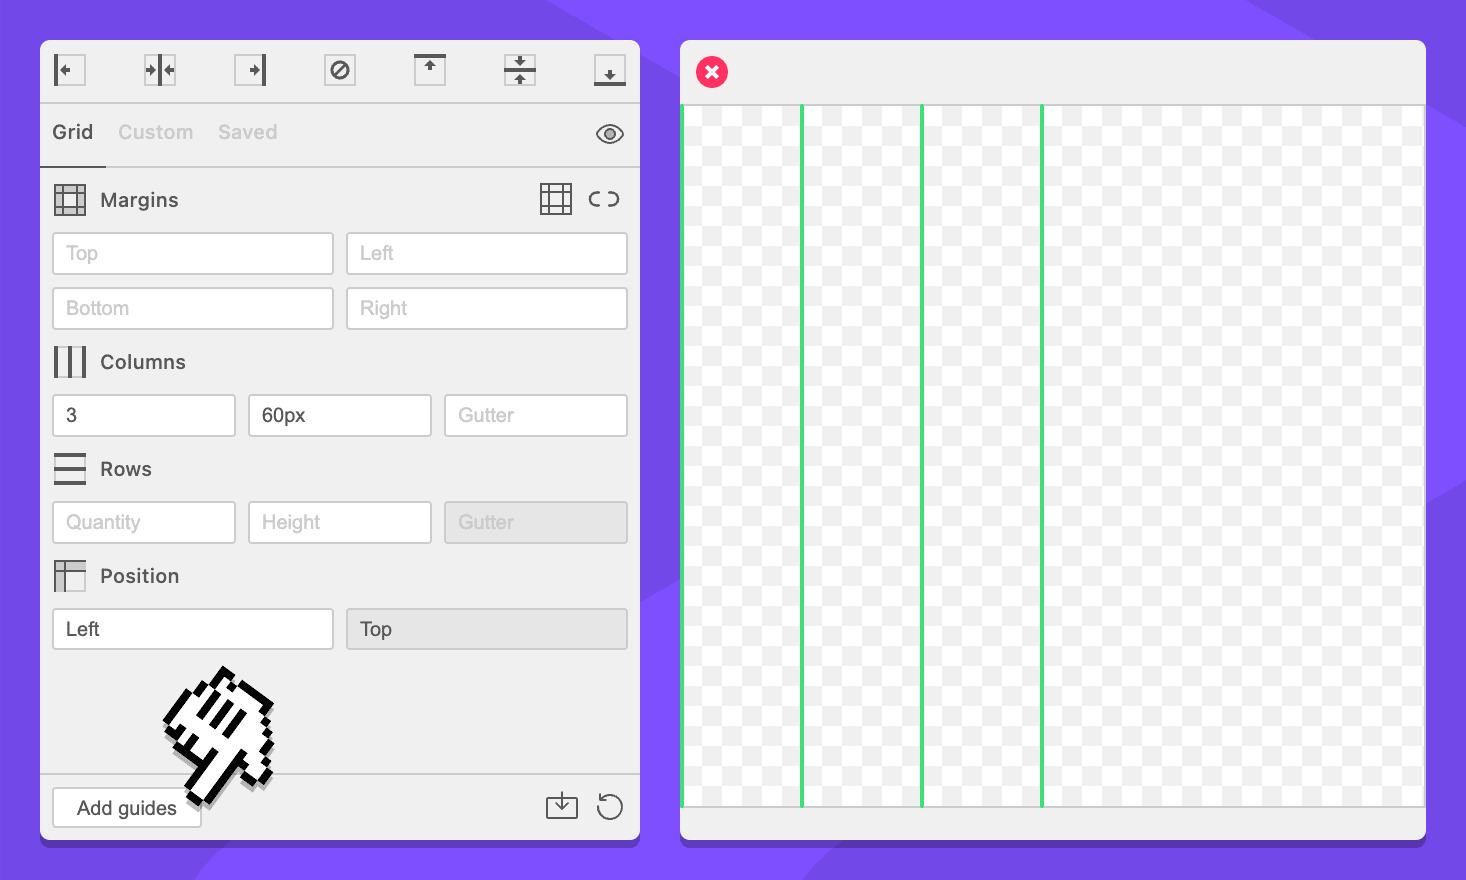Toggle guides visibility with eye icon
1466x880 pixels.
610,134
